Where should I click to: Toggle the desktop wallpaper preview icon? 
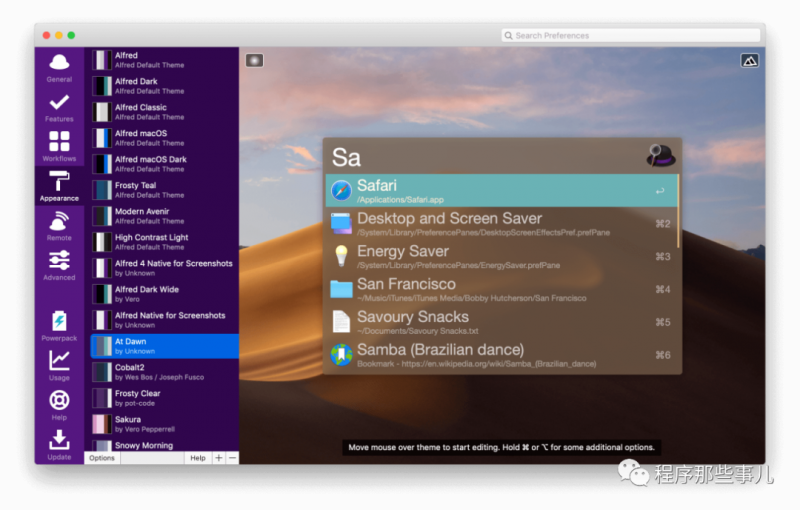[x=749, y=61]
